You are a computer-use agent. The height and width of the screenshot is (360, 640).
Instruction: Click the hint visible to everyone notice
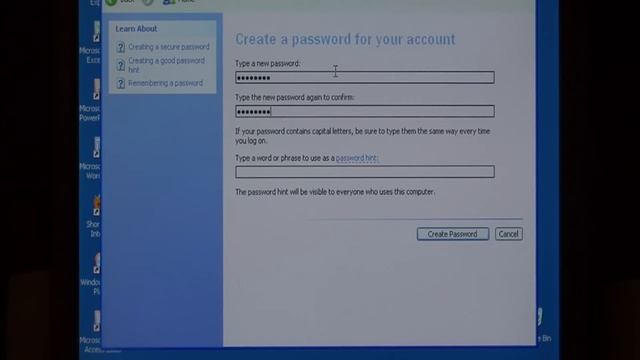(x=335, y=192)
